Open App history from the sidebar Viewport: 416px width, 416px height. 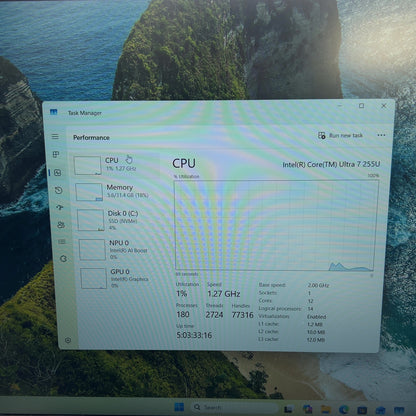pos(59,190)
